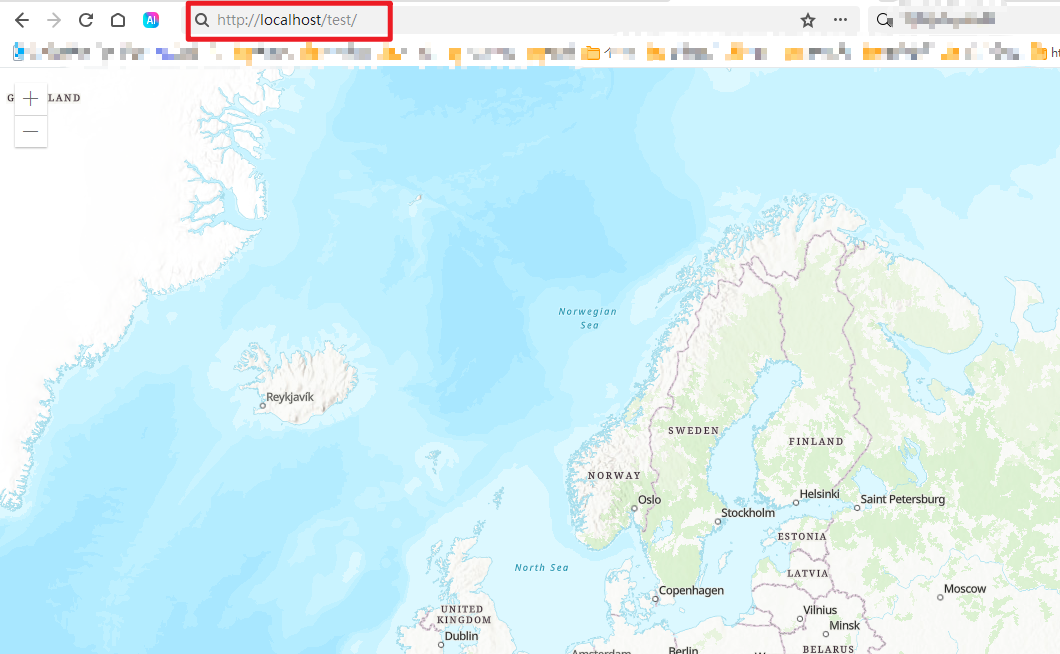Viewport: 1060px width, 654px height.
Task: Bookmark page with the star icon
Action: [x=808, y=20]
